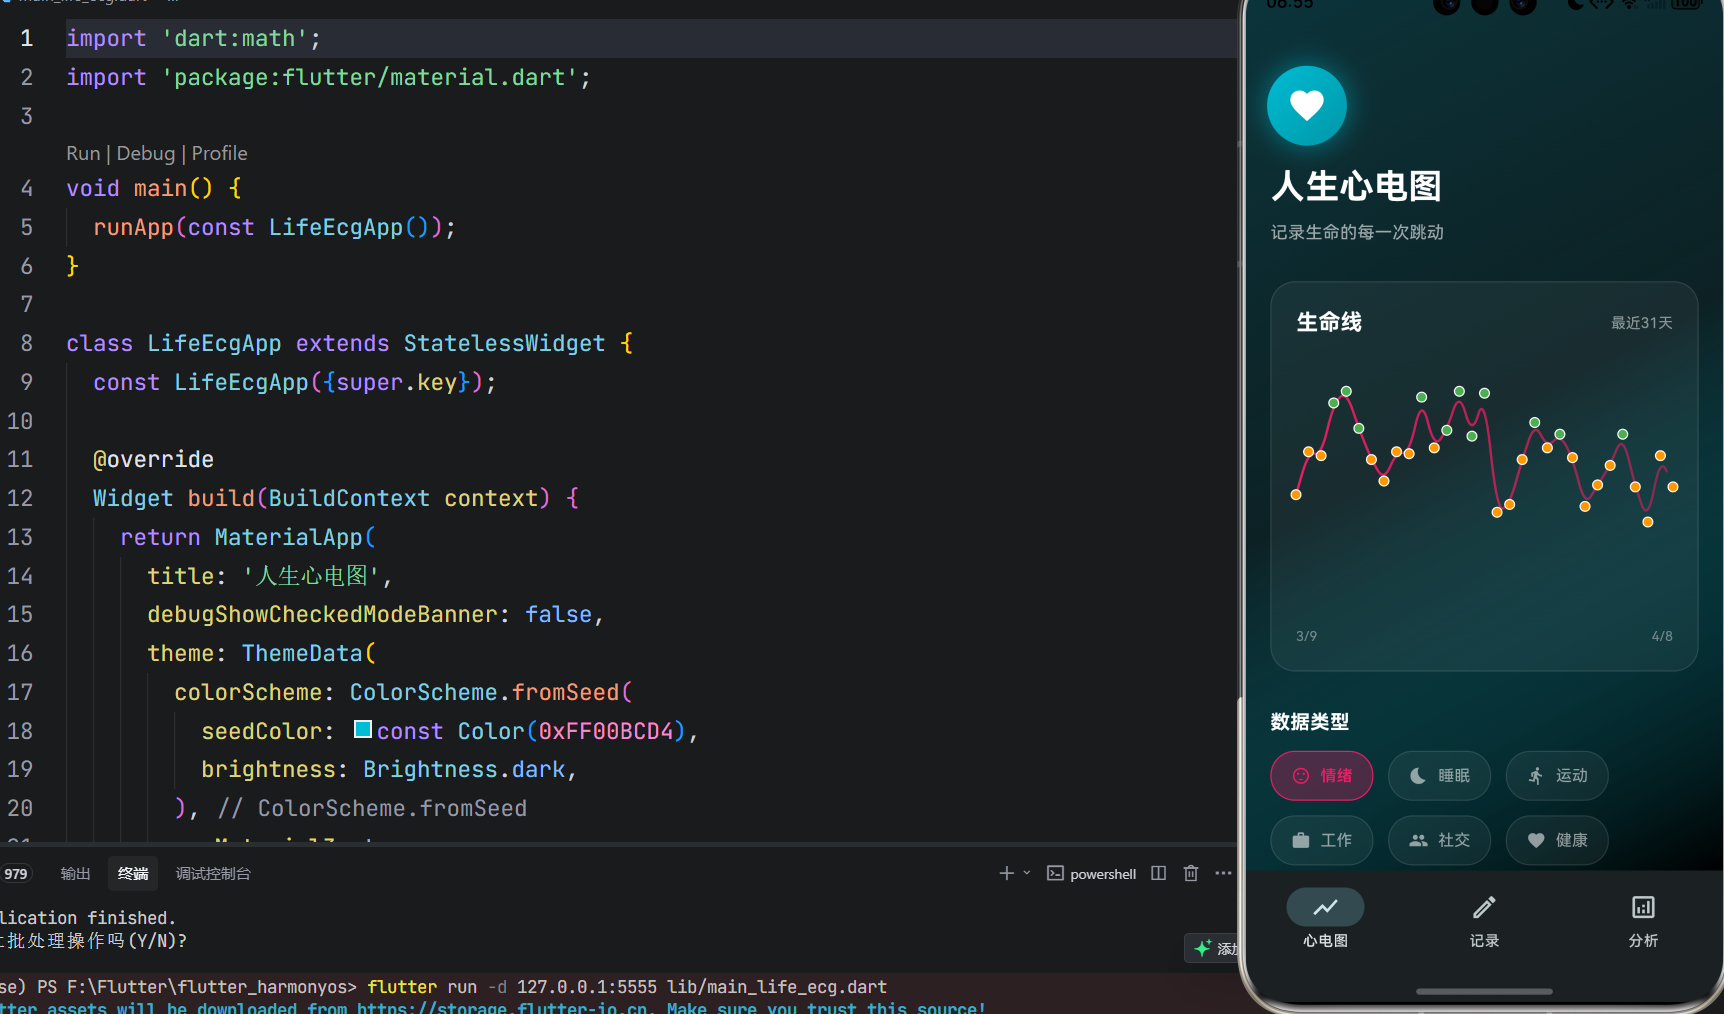Click super.key in the constructor
1724x1014 pixels.
point(396,382)
